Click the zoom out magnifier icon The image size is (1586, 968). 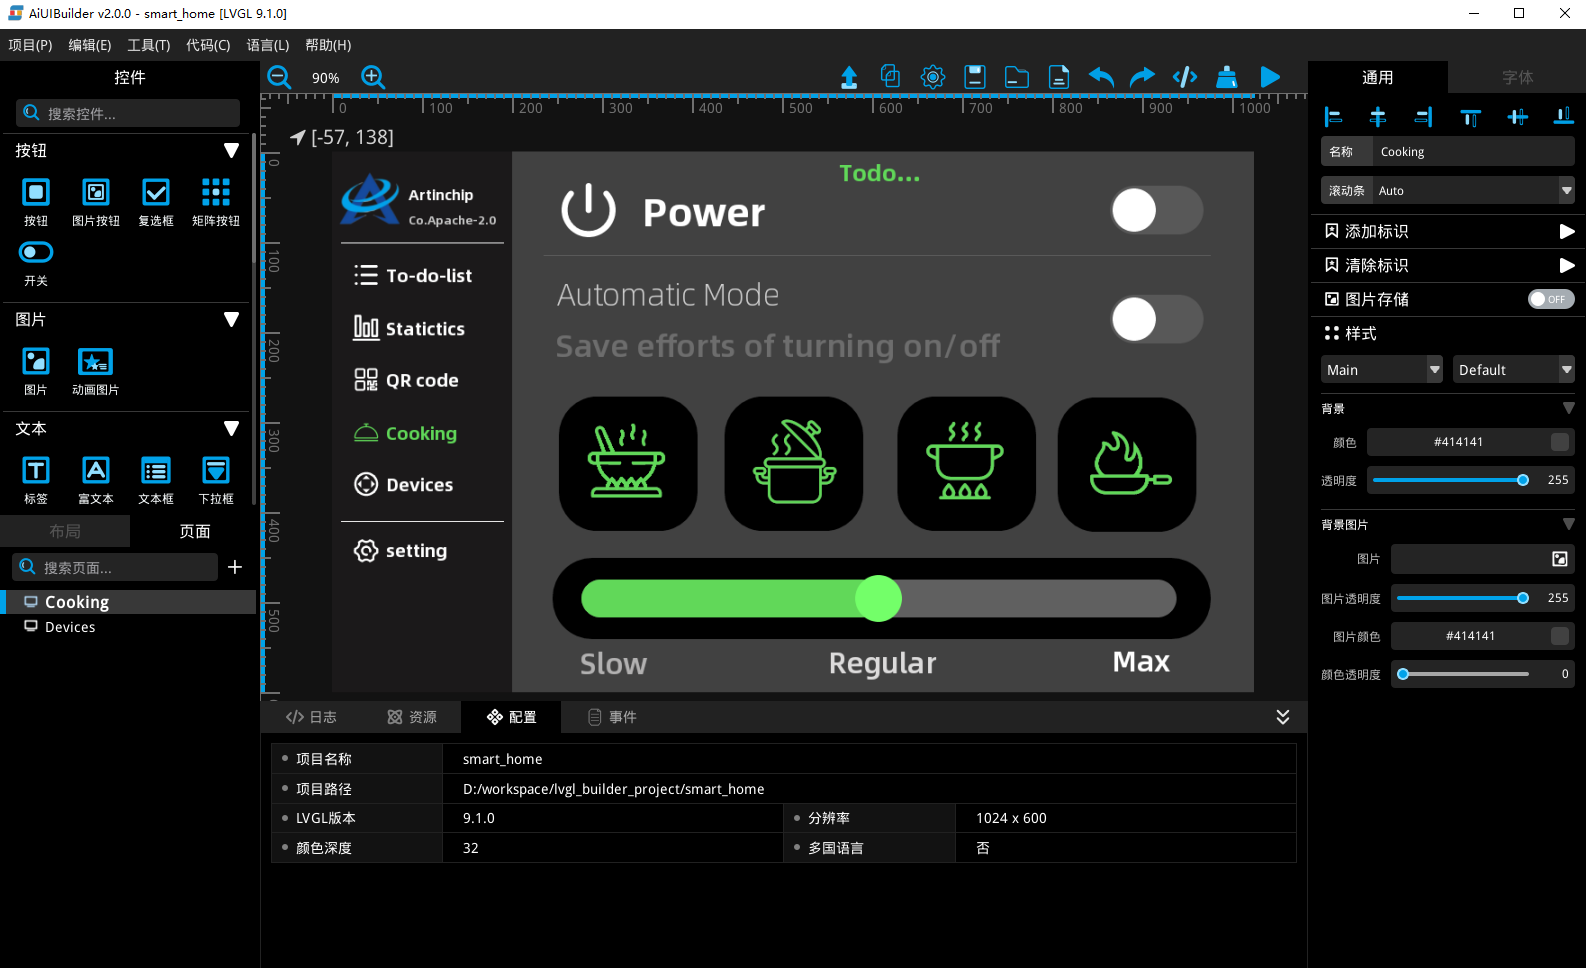click(279, 77)
